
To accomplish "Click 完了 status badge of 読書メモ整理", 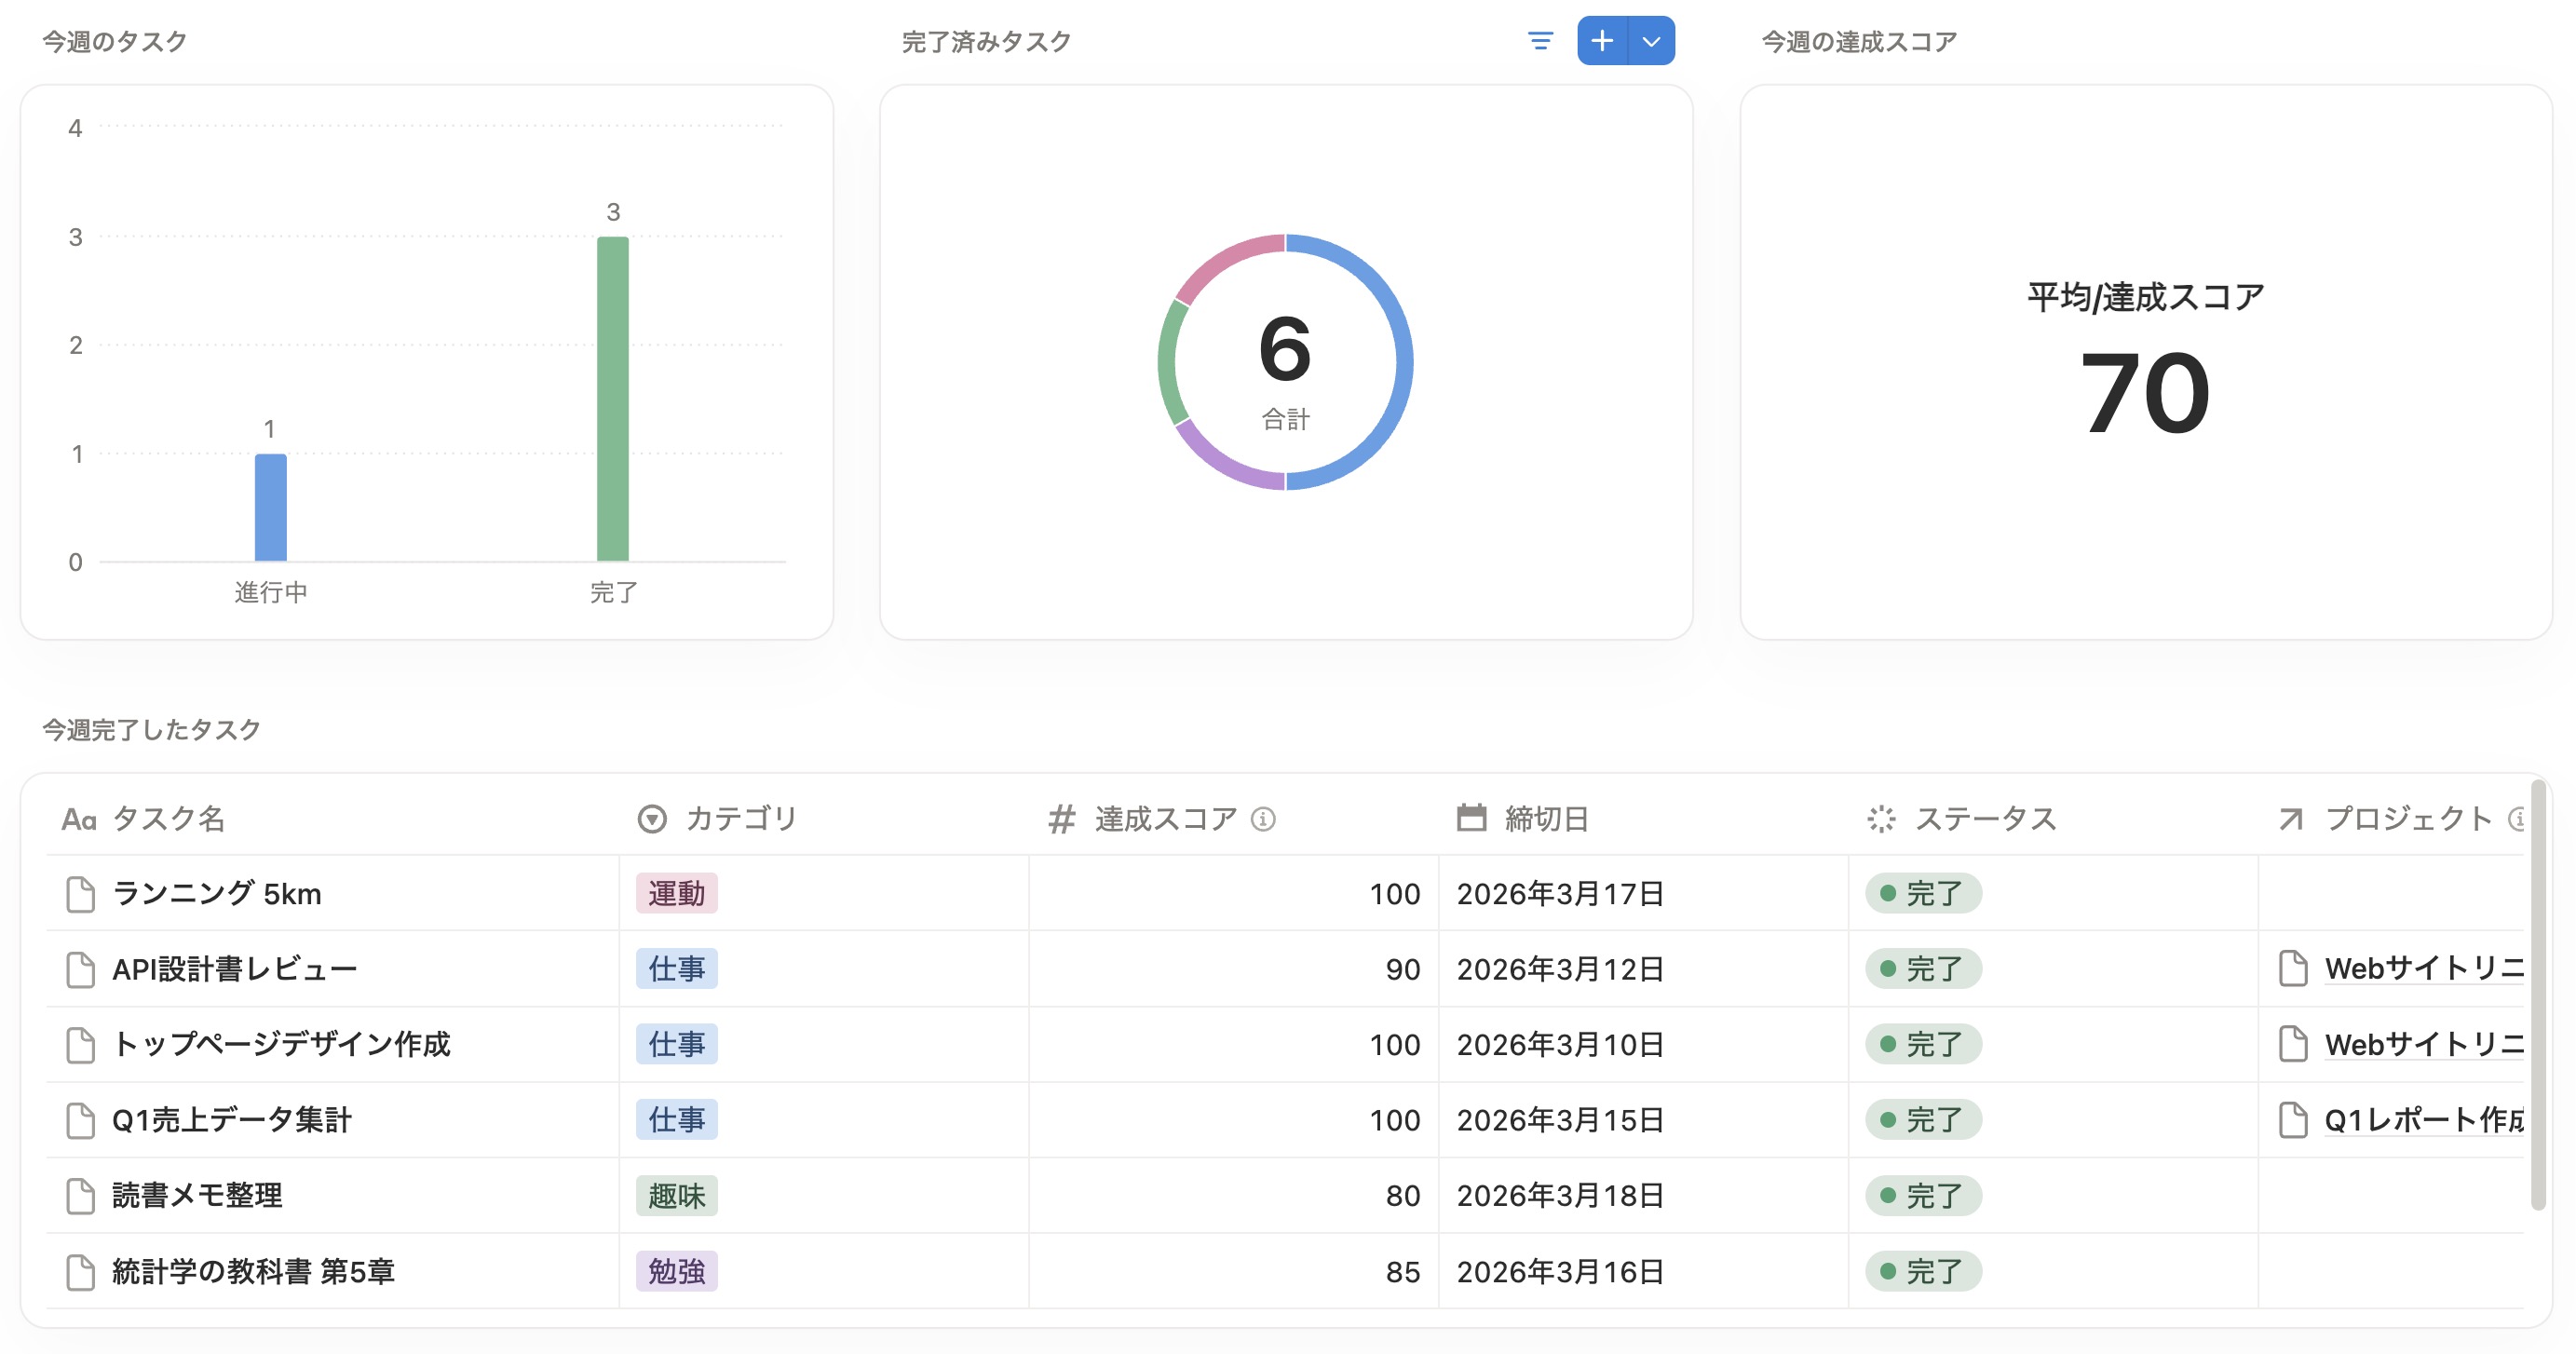I will 1922,1196.
